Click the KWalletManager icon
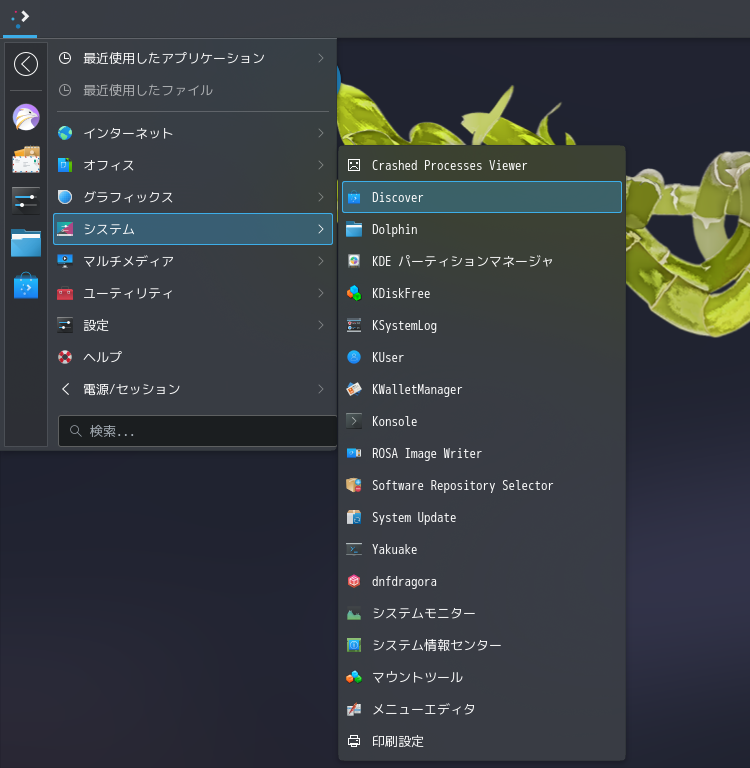This screenshot has width=750, height=768. (x=354, y=389)
